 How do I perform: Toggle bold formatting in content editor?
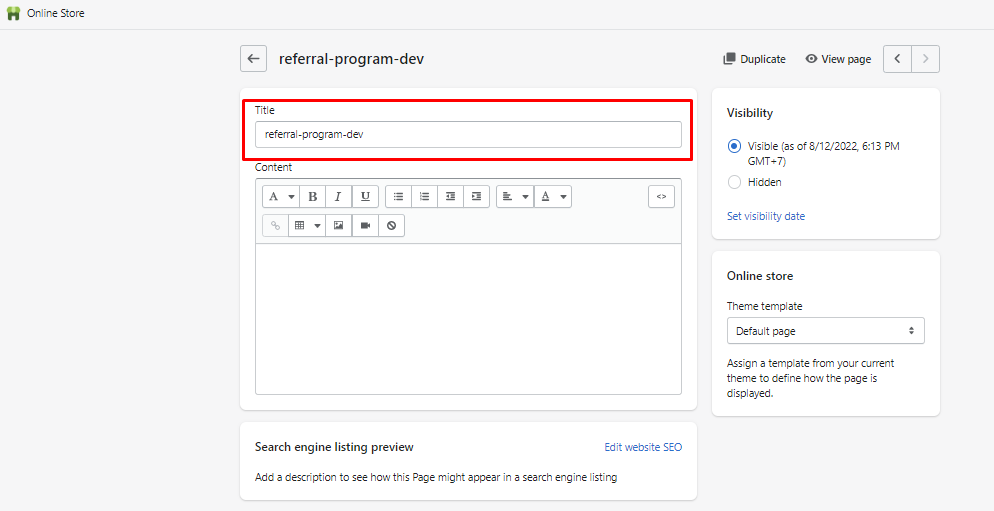tap(313, 197)
